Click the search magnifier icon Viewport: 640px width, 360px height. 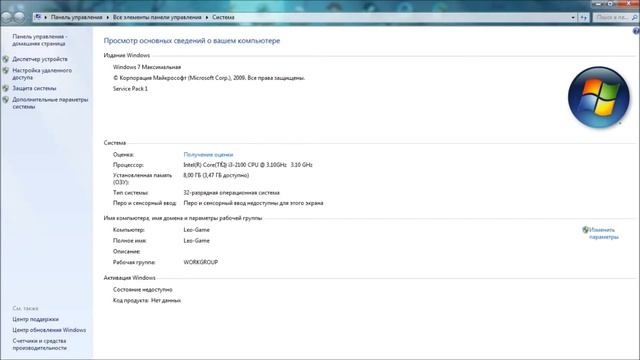pyautogui.click(x=635, y=18)
